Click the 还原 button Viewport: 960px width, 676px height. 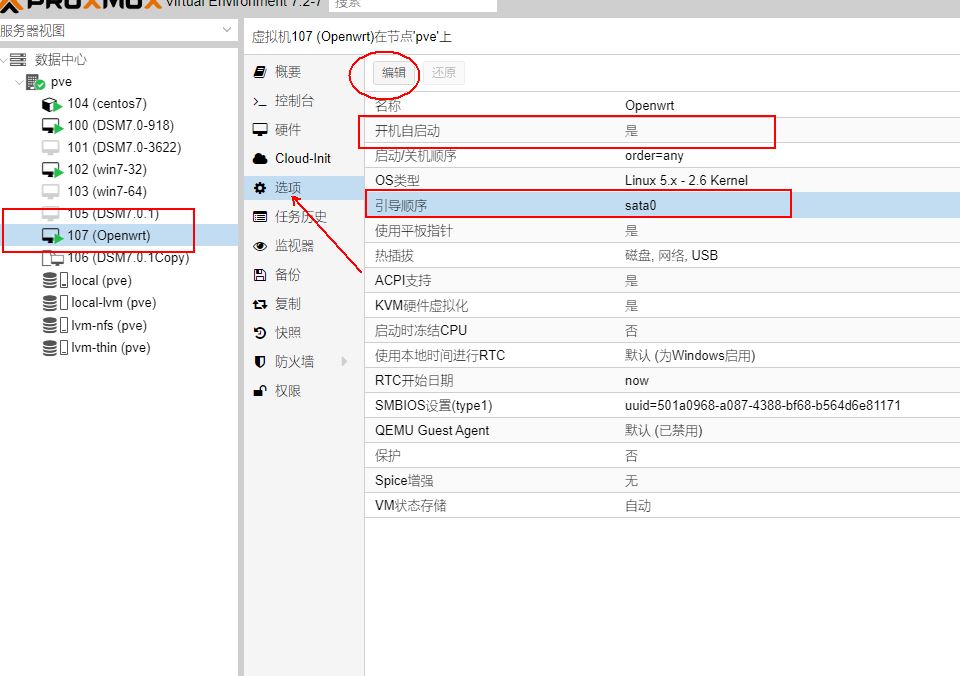click(x=444, y=73)
